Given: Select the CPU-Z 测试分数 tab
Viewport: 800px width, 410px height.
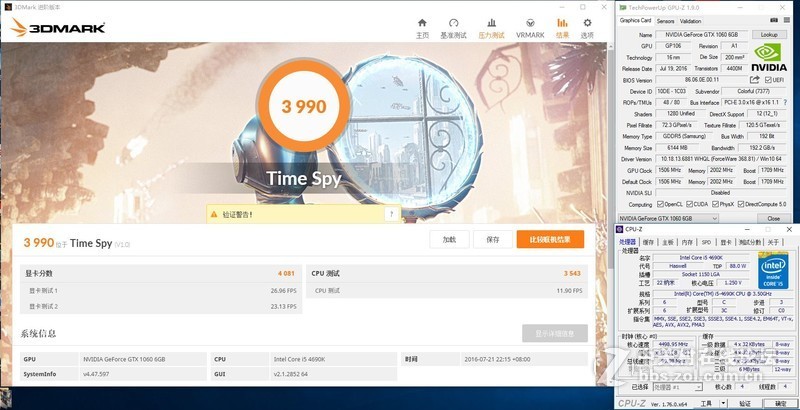Looking at the screenshot, I should click(749, 242).
